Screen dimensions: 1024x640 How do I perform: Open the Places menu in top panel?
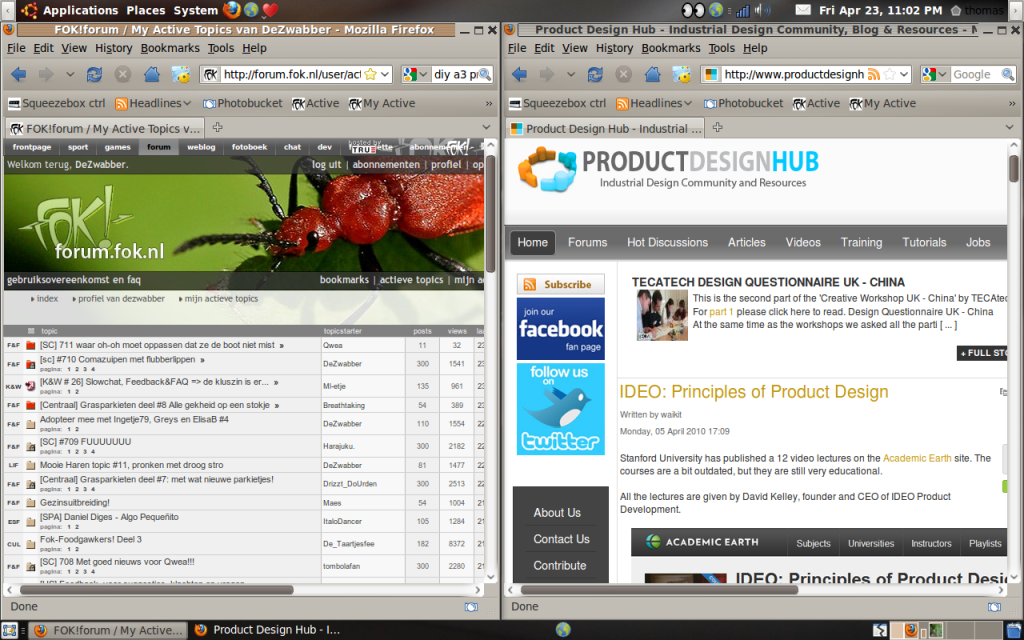pyautogui.click(x=146, y=10)
